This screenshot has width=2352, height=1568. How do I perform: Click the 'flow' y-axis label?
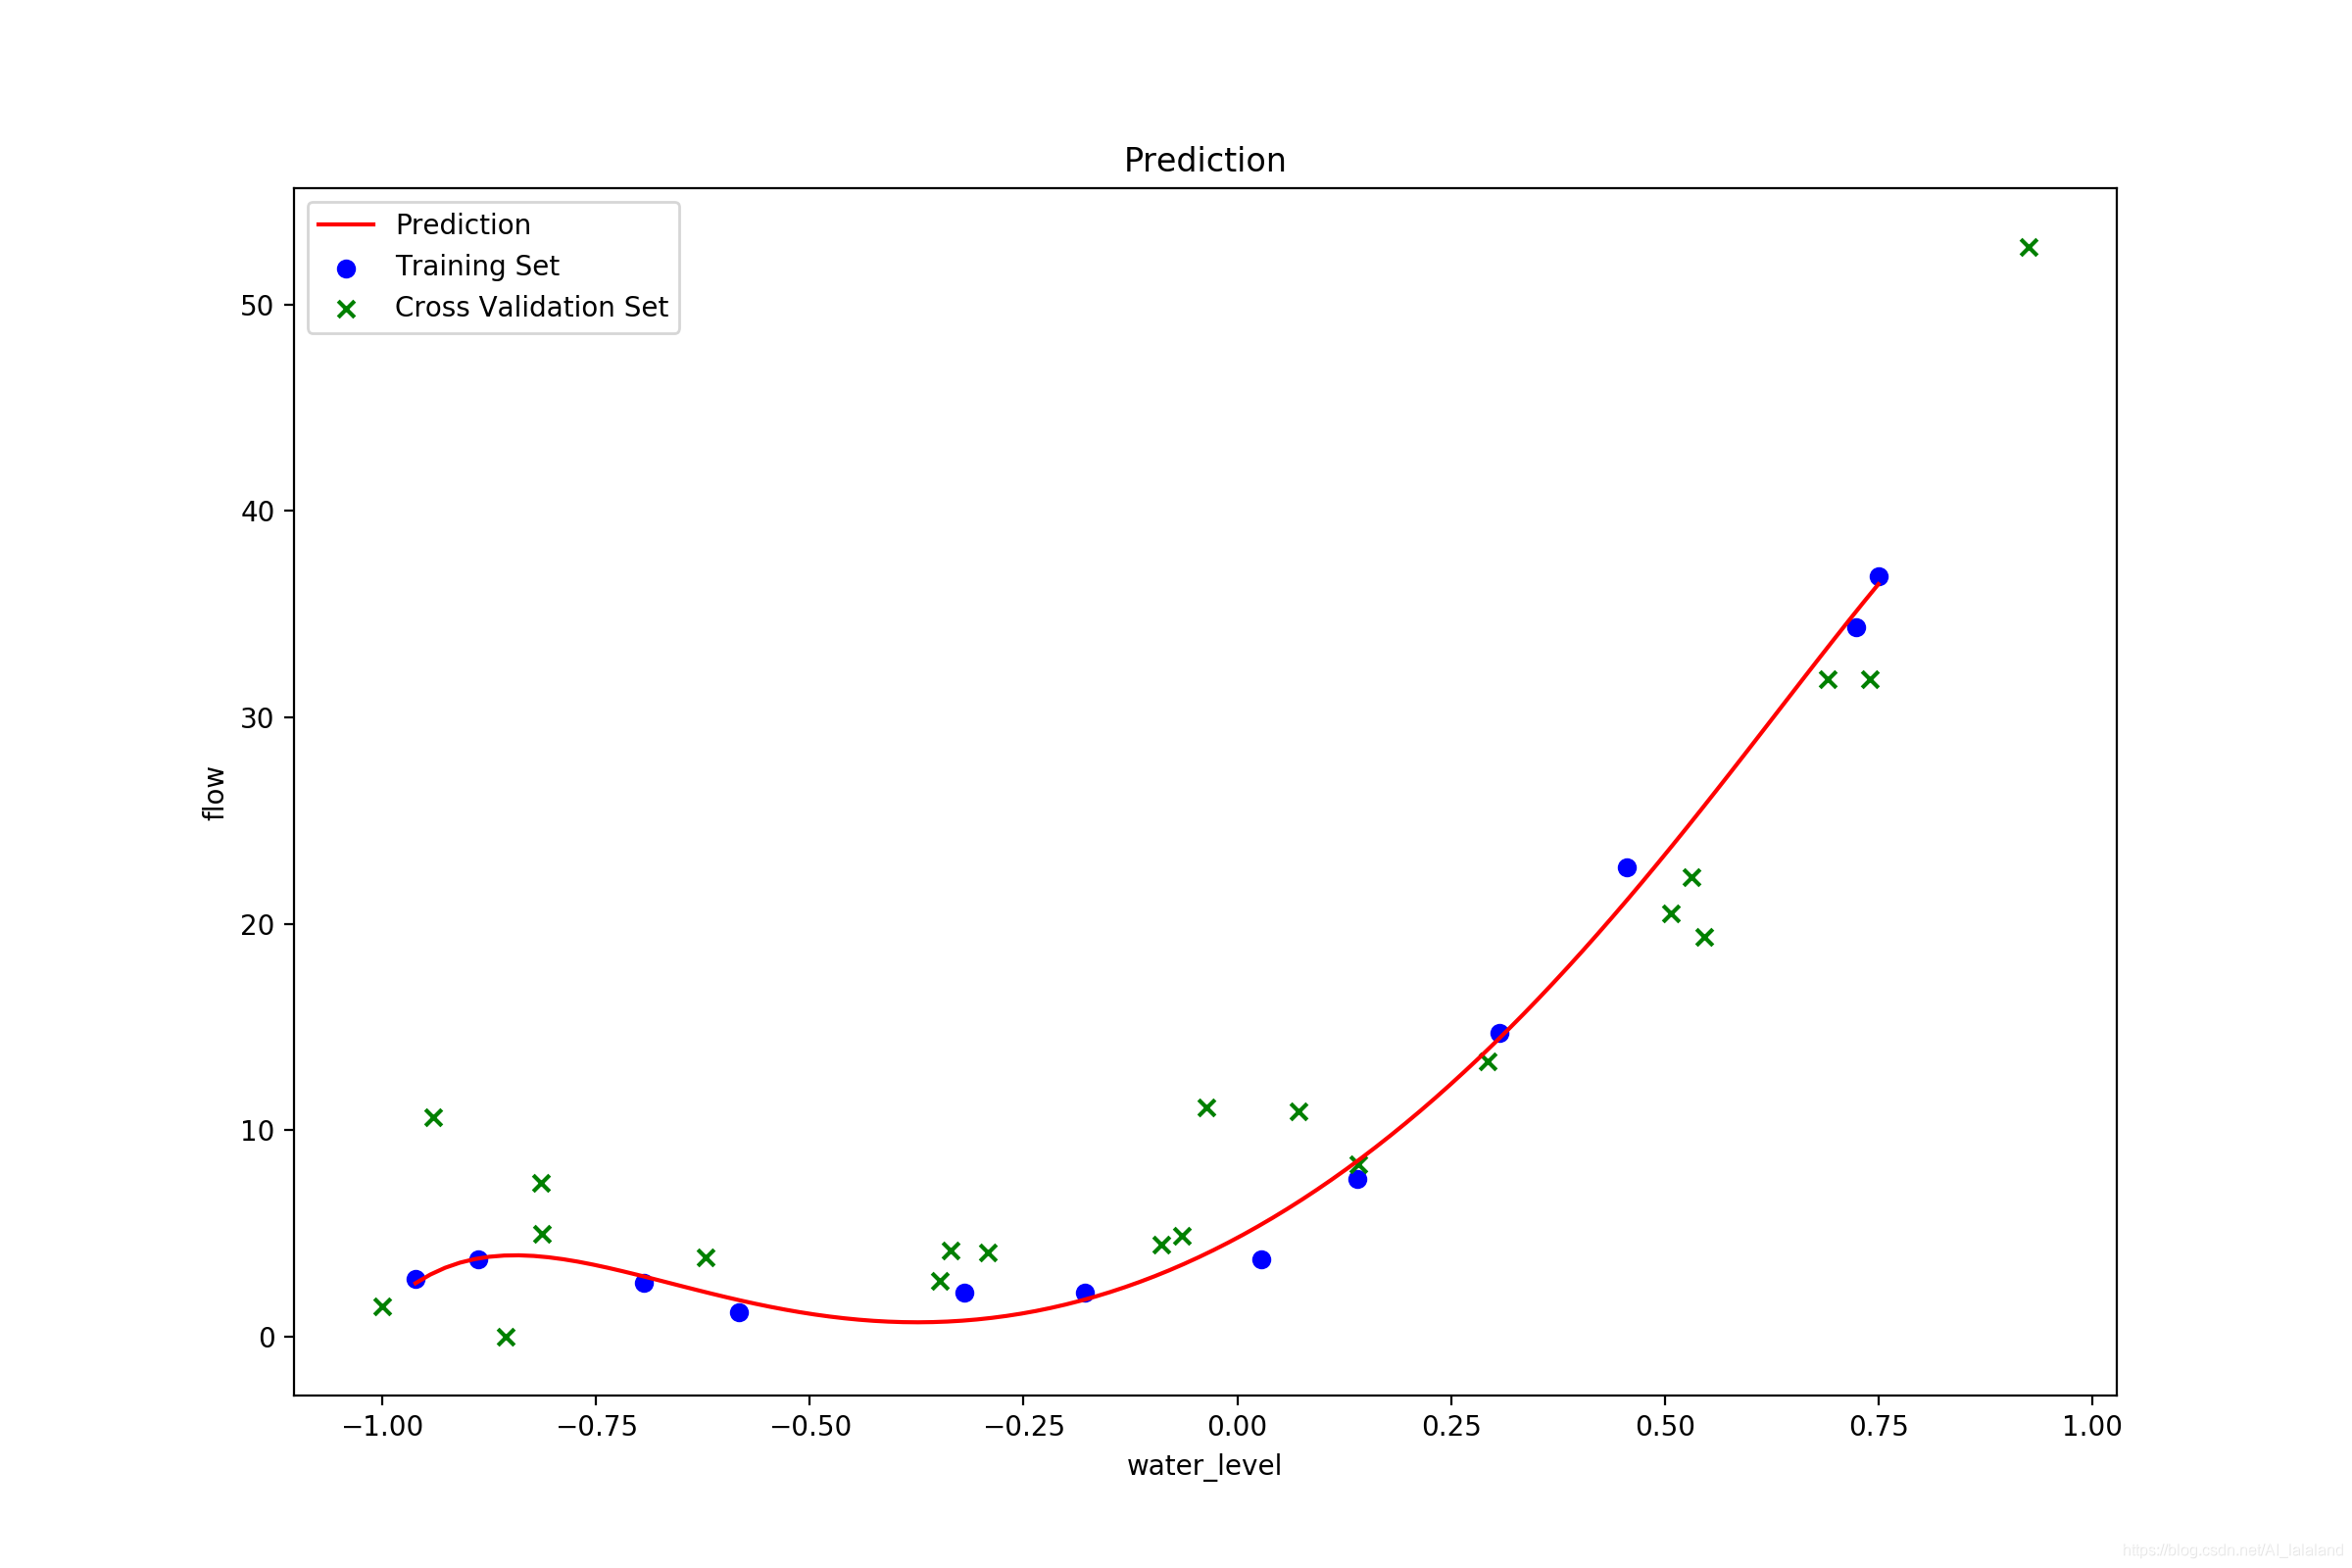[214, 794]
